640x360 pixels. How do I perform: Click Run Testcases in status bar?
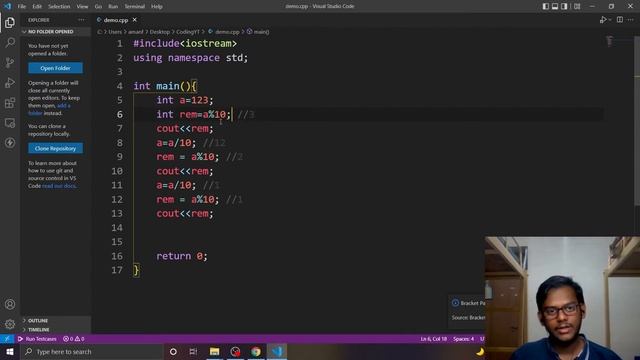point(37,339)
